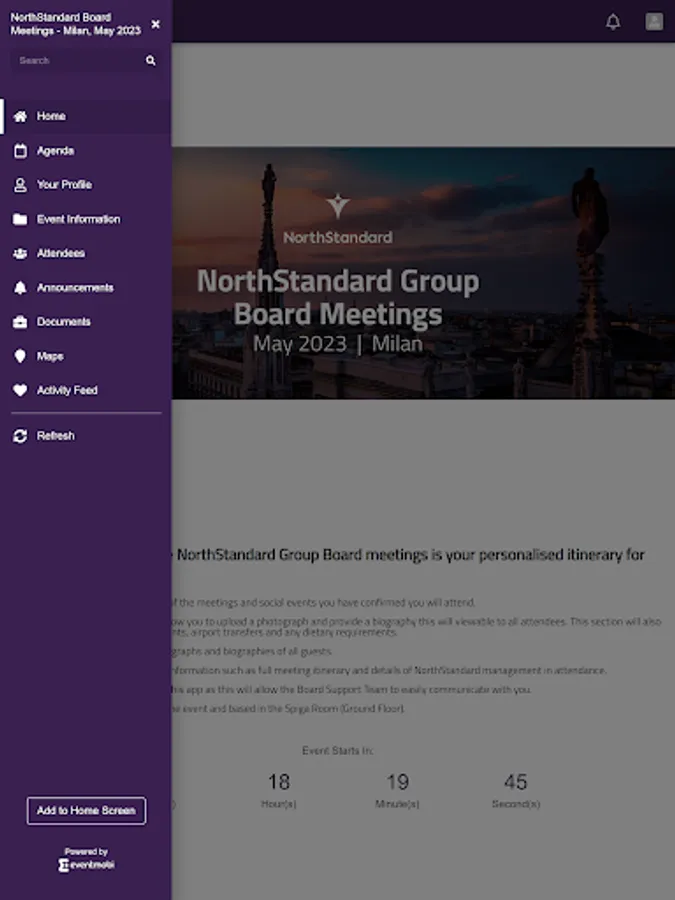Click the search magnifier icon

(x=150, y=60)
